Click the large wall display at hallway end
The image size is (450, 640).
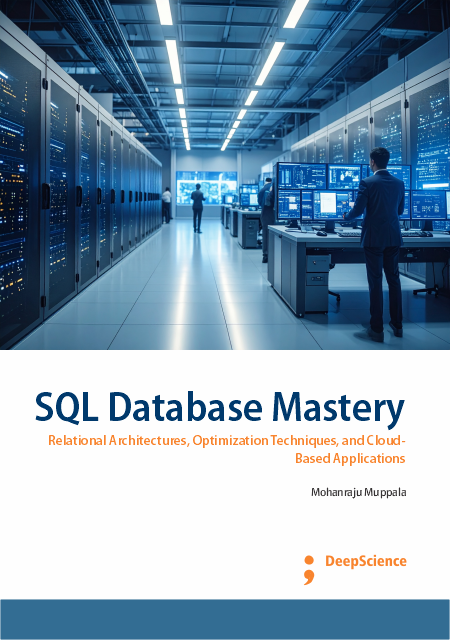[x=206, y=187]
